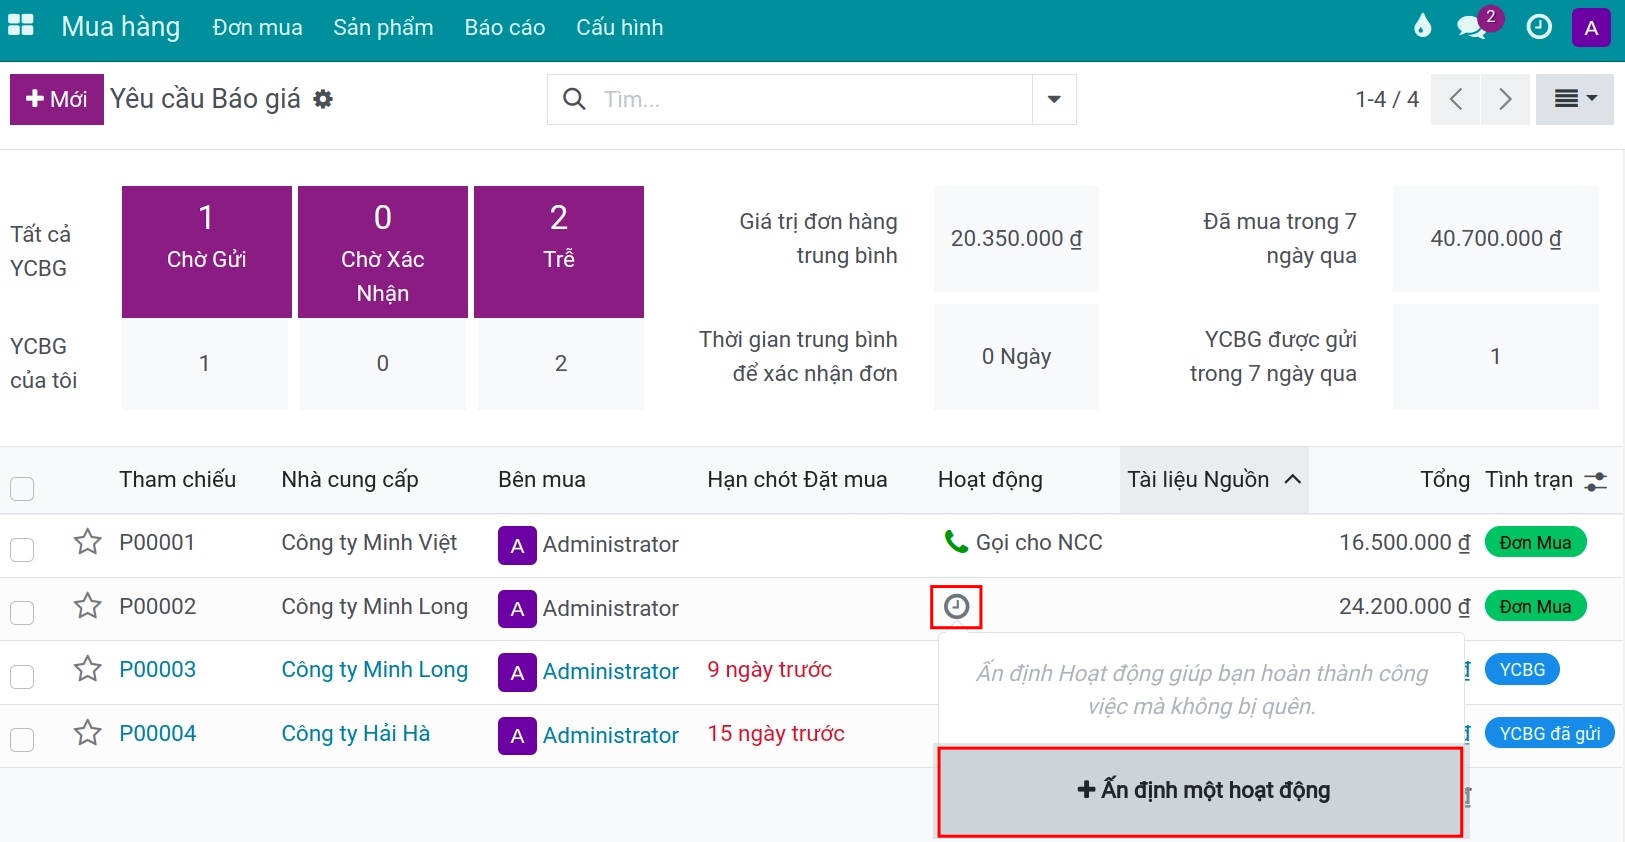Click the 16.500.000 đ total cell
This screenshot has height=842, width=1625.
point(1404,543)
